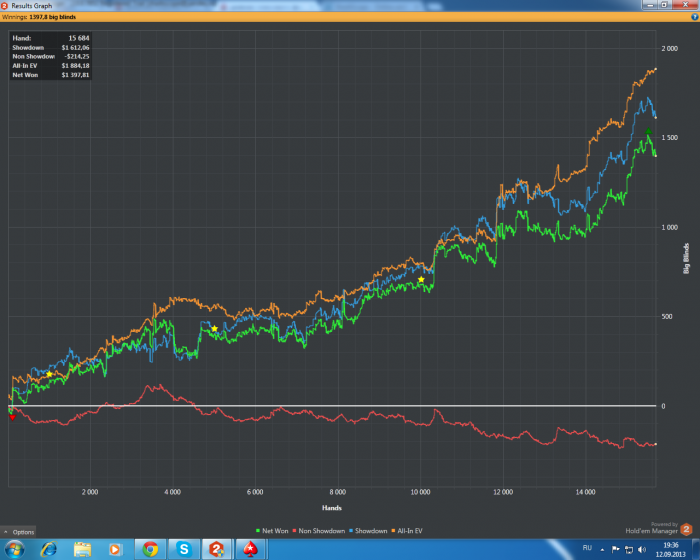The image size is (700, 560).
Task: Toggle the Net Won legend entry
Action: pyautogui.click(x=272, y=531)
